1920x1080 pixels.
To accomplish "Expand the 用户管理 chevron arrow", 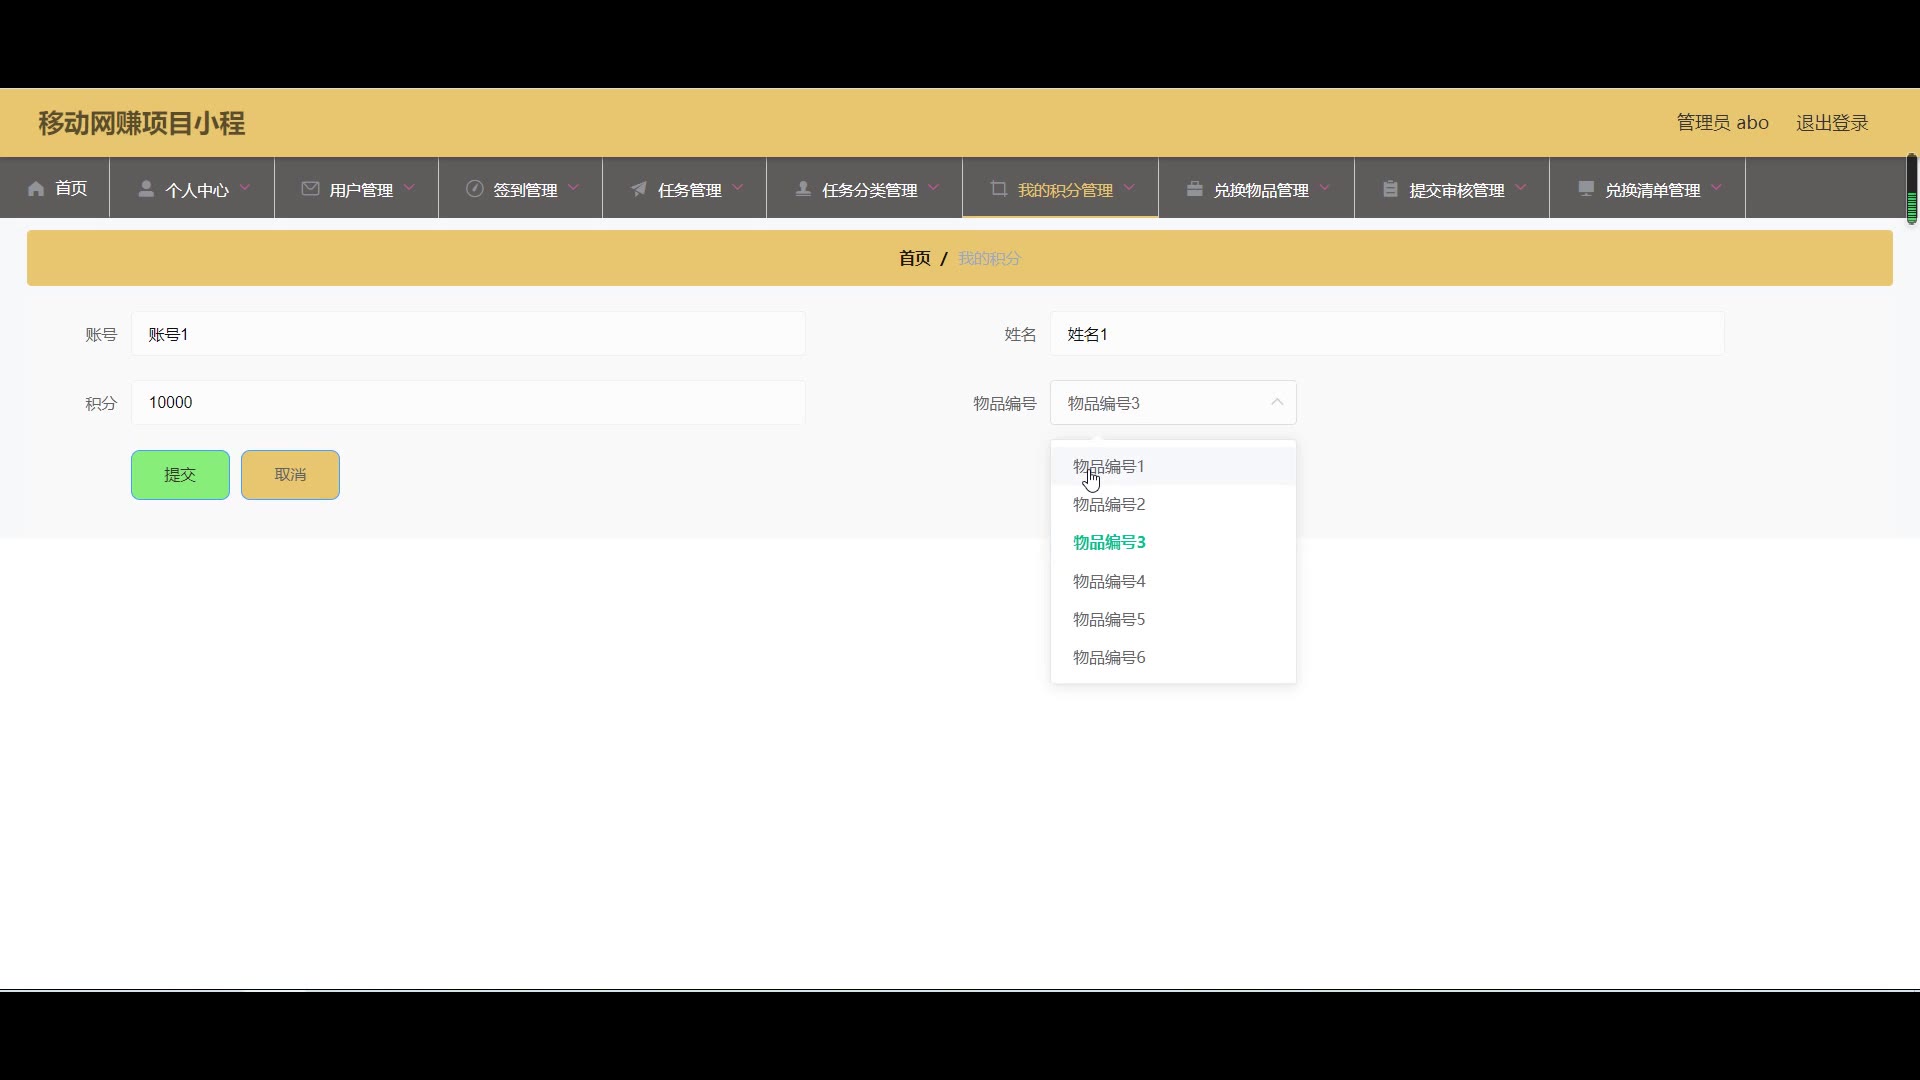I will click(409, 188).
